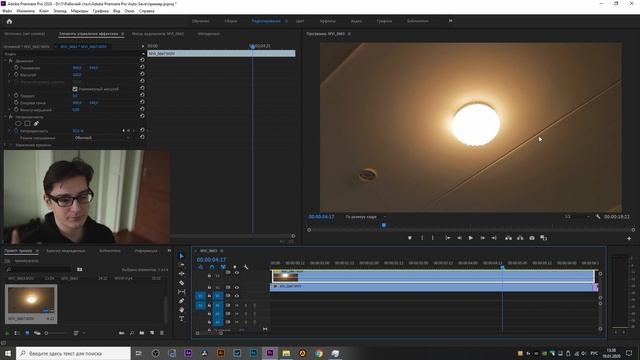
Task: Select the Razor tool in the tools panel
Action: (182, 282)
